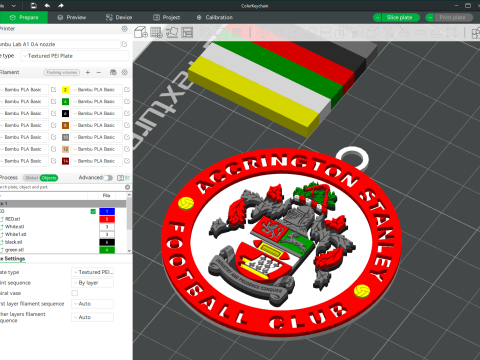Click the Undo arrow in title bar
This screenshot has height=360, width=480.
pyautogui.click(x=47, y=6)
